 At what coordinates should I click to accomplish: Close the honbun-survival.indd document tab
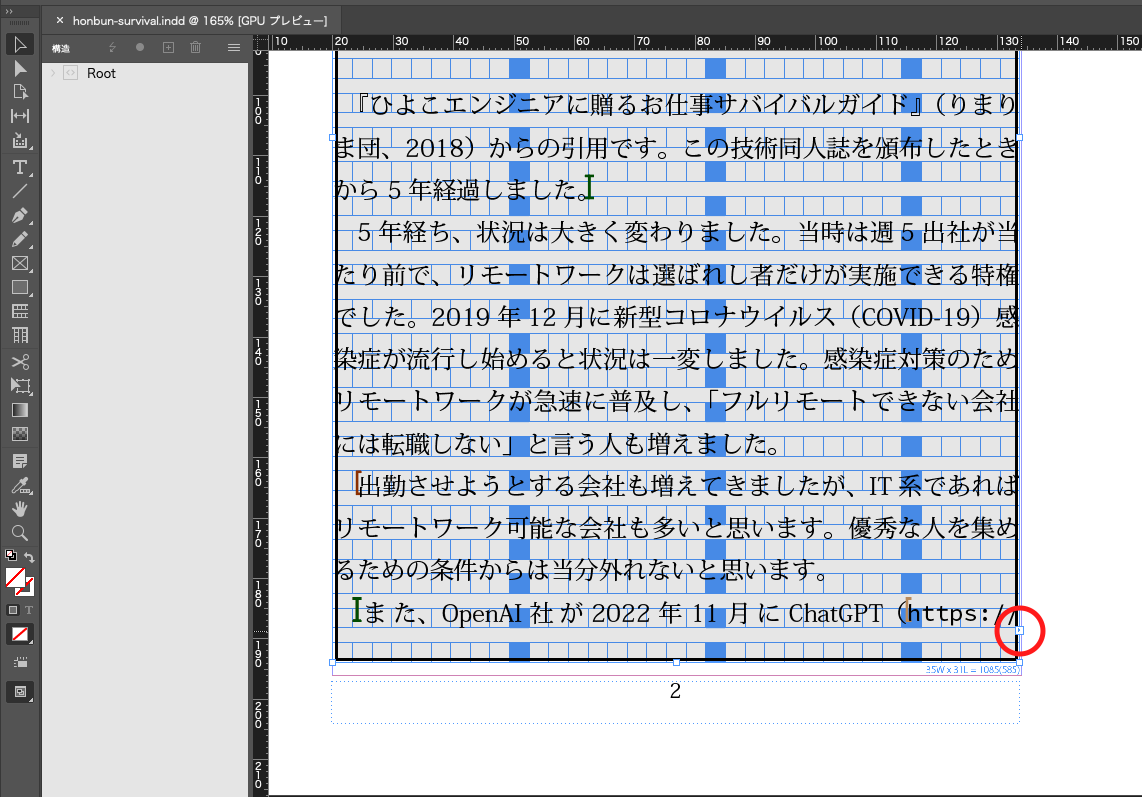click(x=60, y=20)
